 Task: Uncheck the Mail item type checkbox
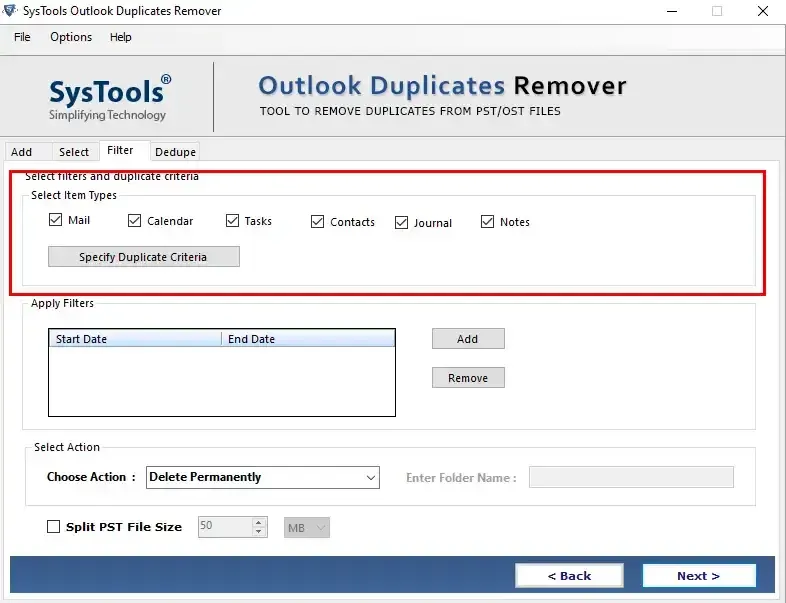(55, 220)
